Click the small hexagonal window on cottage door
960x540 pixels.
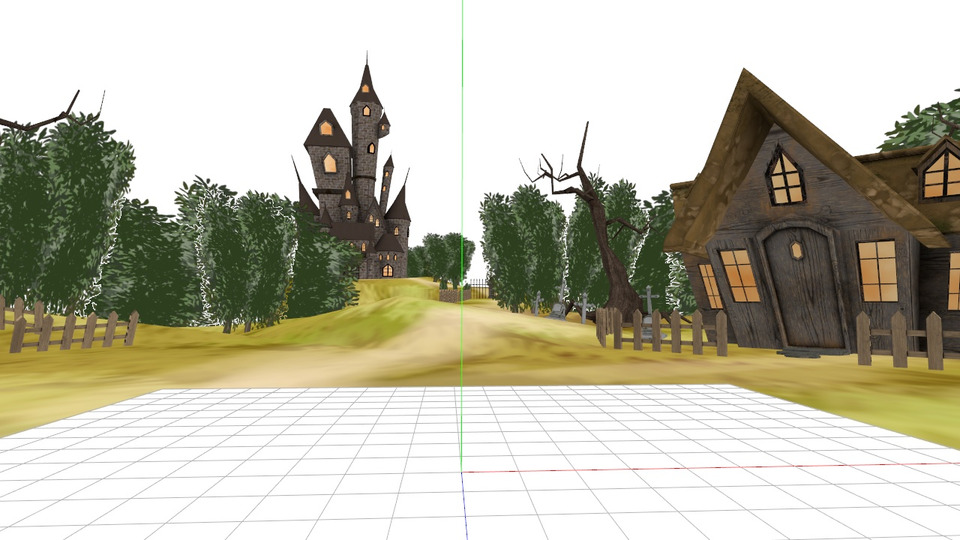pyautogui.click(x=796, y=250)
